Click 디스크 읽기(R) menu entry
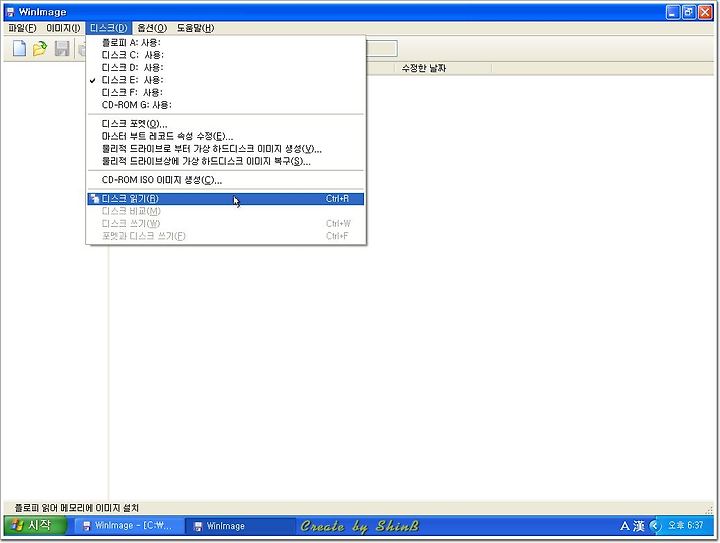The width and height of the screenshot is (720, 543). tap(225, 199)
